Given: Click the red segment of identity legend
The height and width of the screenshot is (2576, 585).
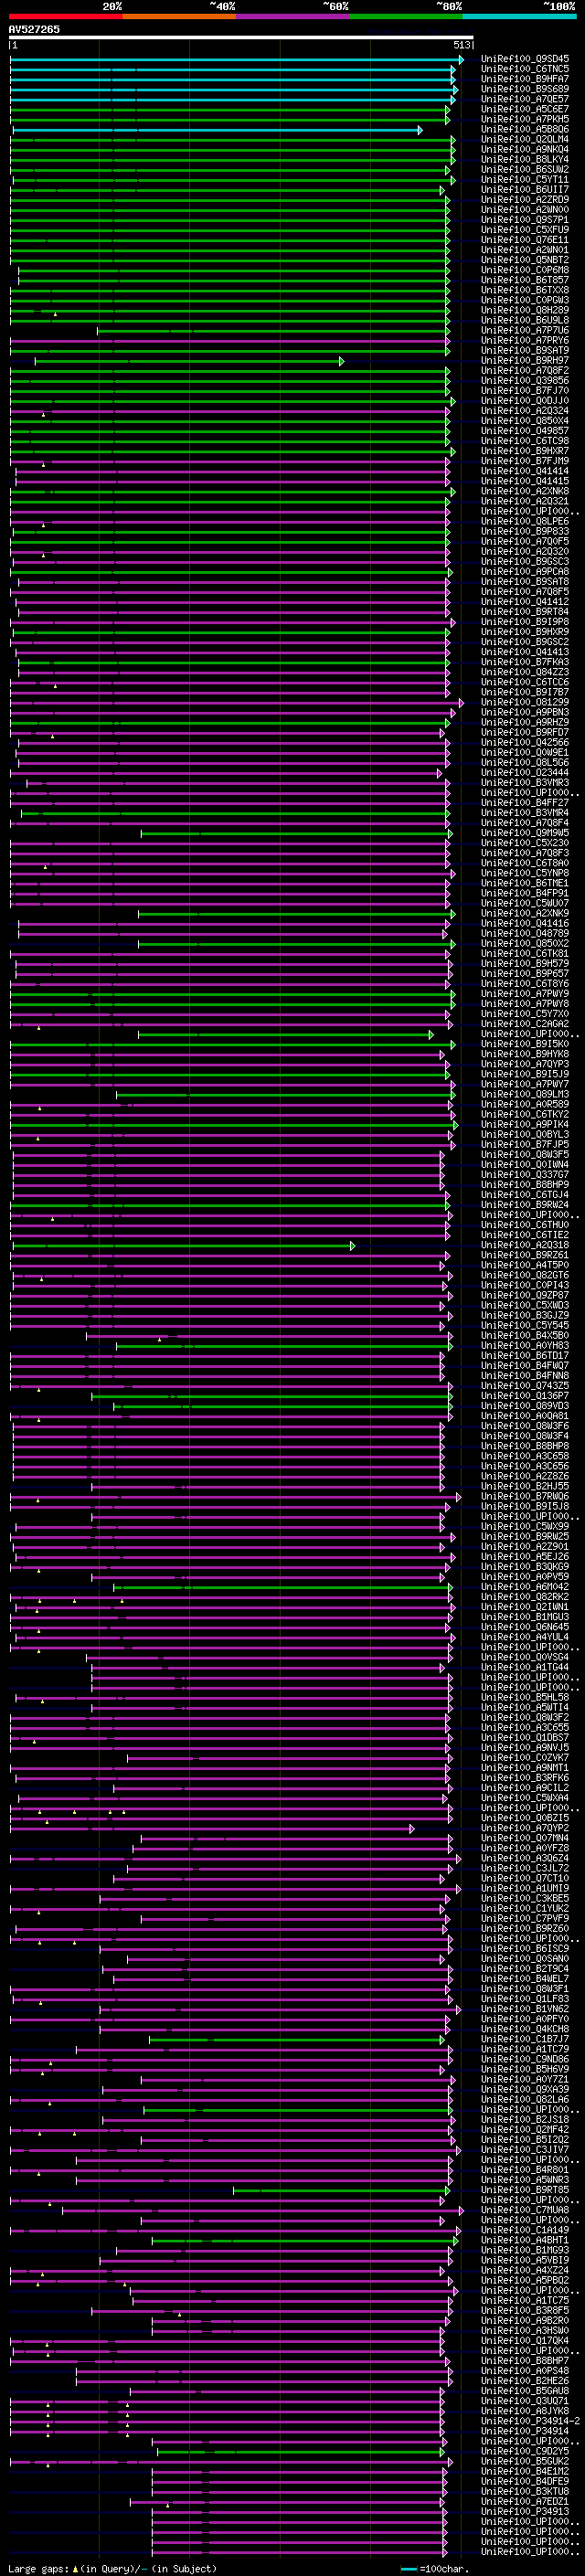Looking at the screenshot, I should (65, 16).
